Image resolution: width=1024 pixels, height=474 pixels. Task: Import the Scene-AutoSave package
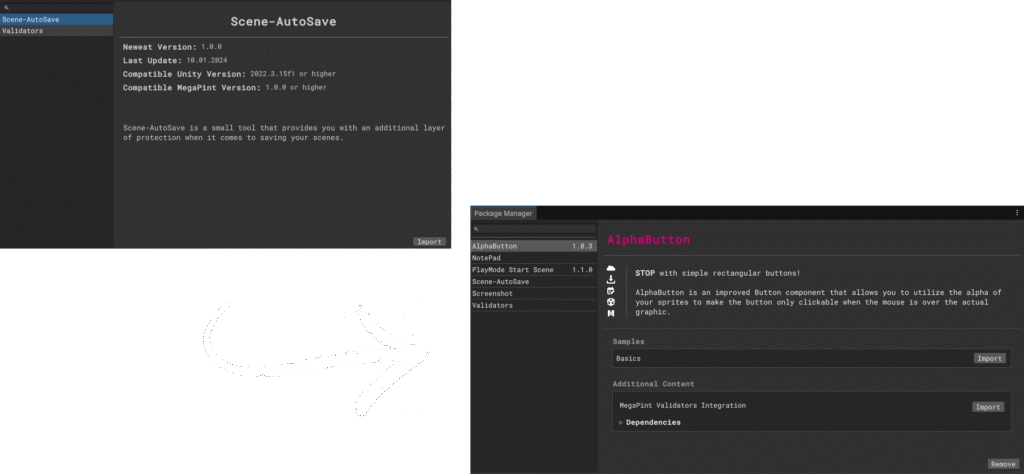[x=429, y=241]
